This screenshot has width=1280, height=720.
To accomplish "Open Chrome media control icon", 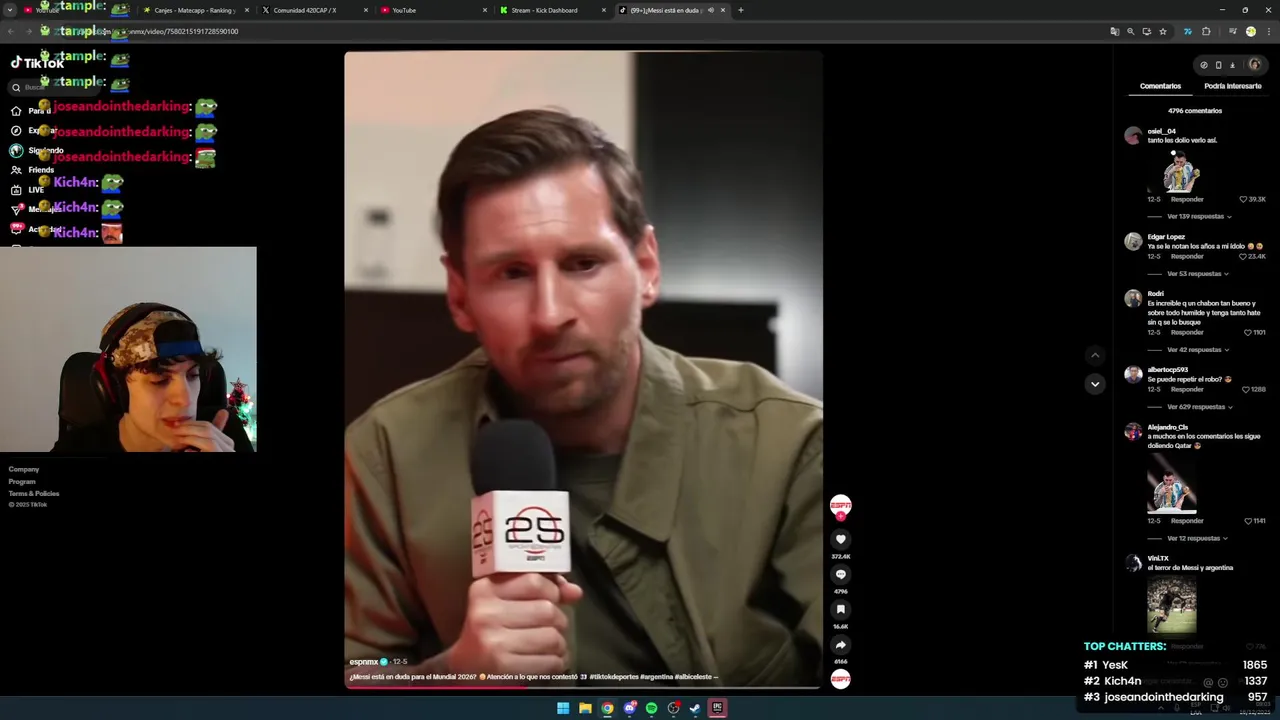I will [x=1233, y=31].
